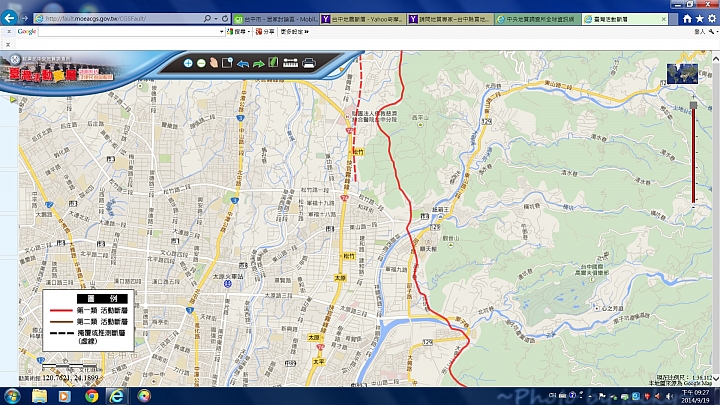Click Internet Explorer taskbar icon

pyautogui.click(x=117, y=396)
